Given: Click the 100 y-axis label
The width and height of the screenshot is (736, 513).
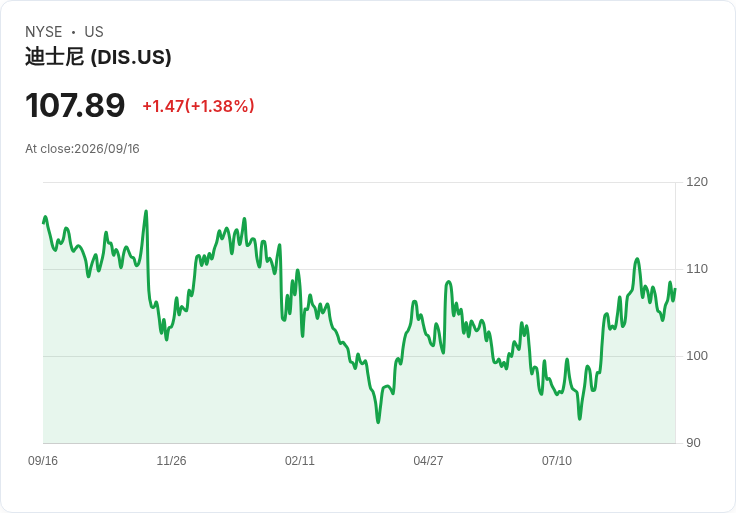Looking at the screenshot, I should pos(697,356).
